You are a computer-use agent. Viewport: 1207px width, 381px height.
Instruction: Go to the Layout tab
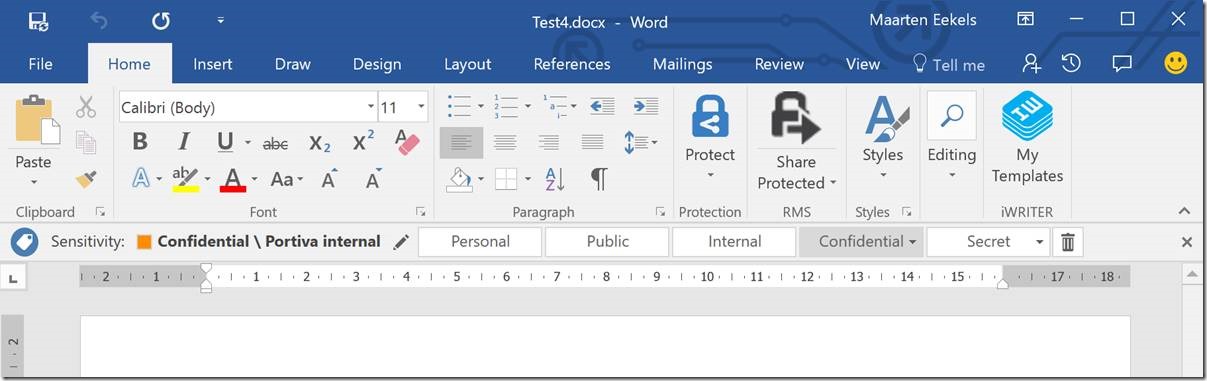[467, 64]
